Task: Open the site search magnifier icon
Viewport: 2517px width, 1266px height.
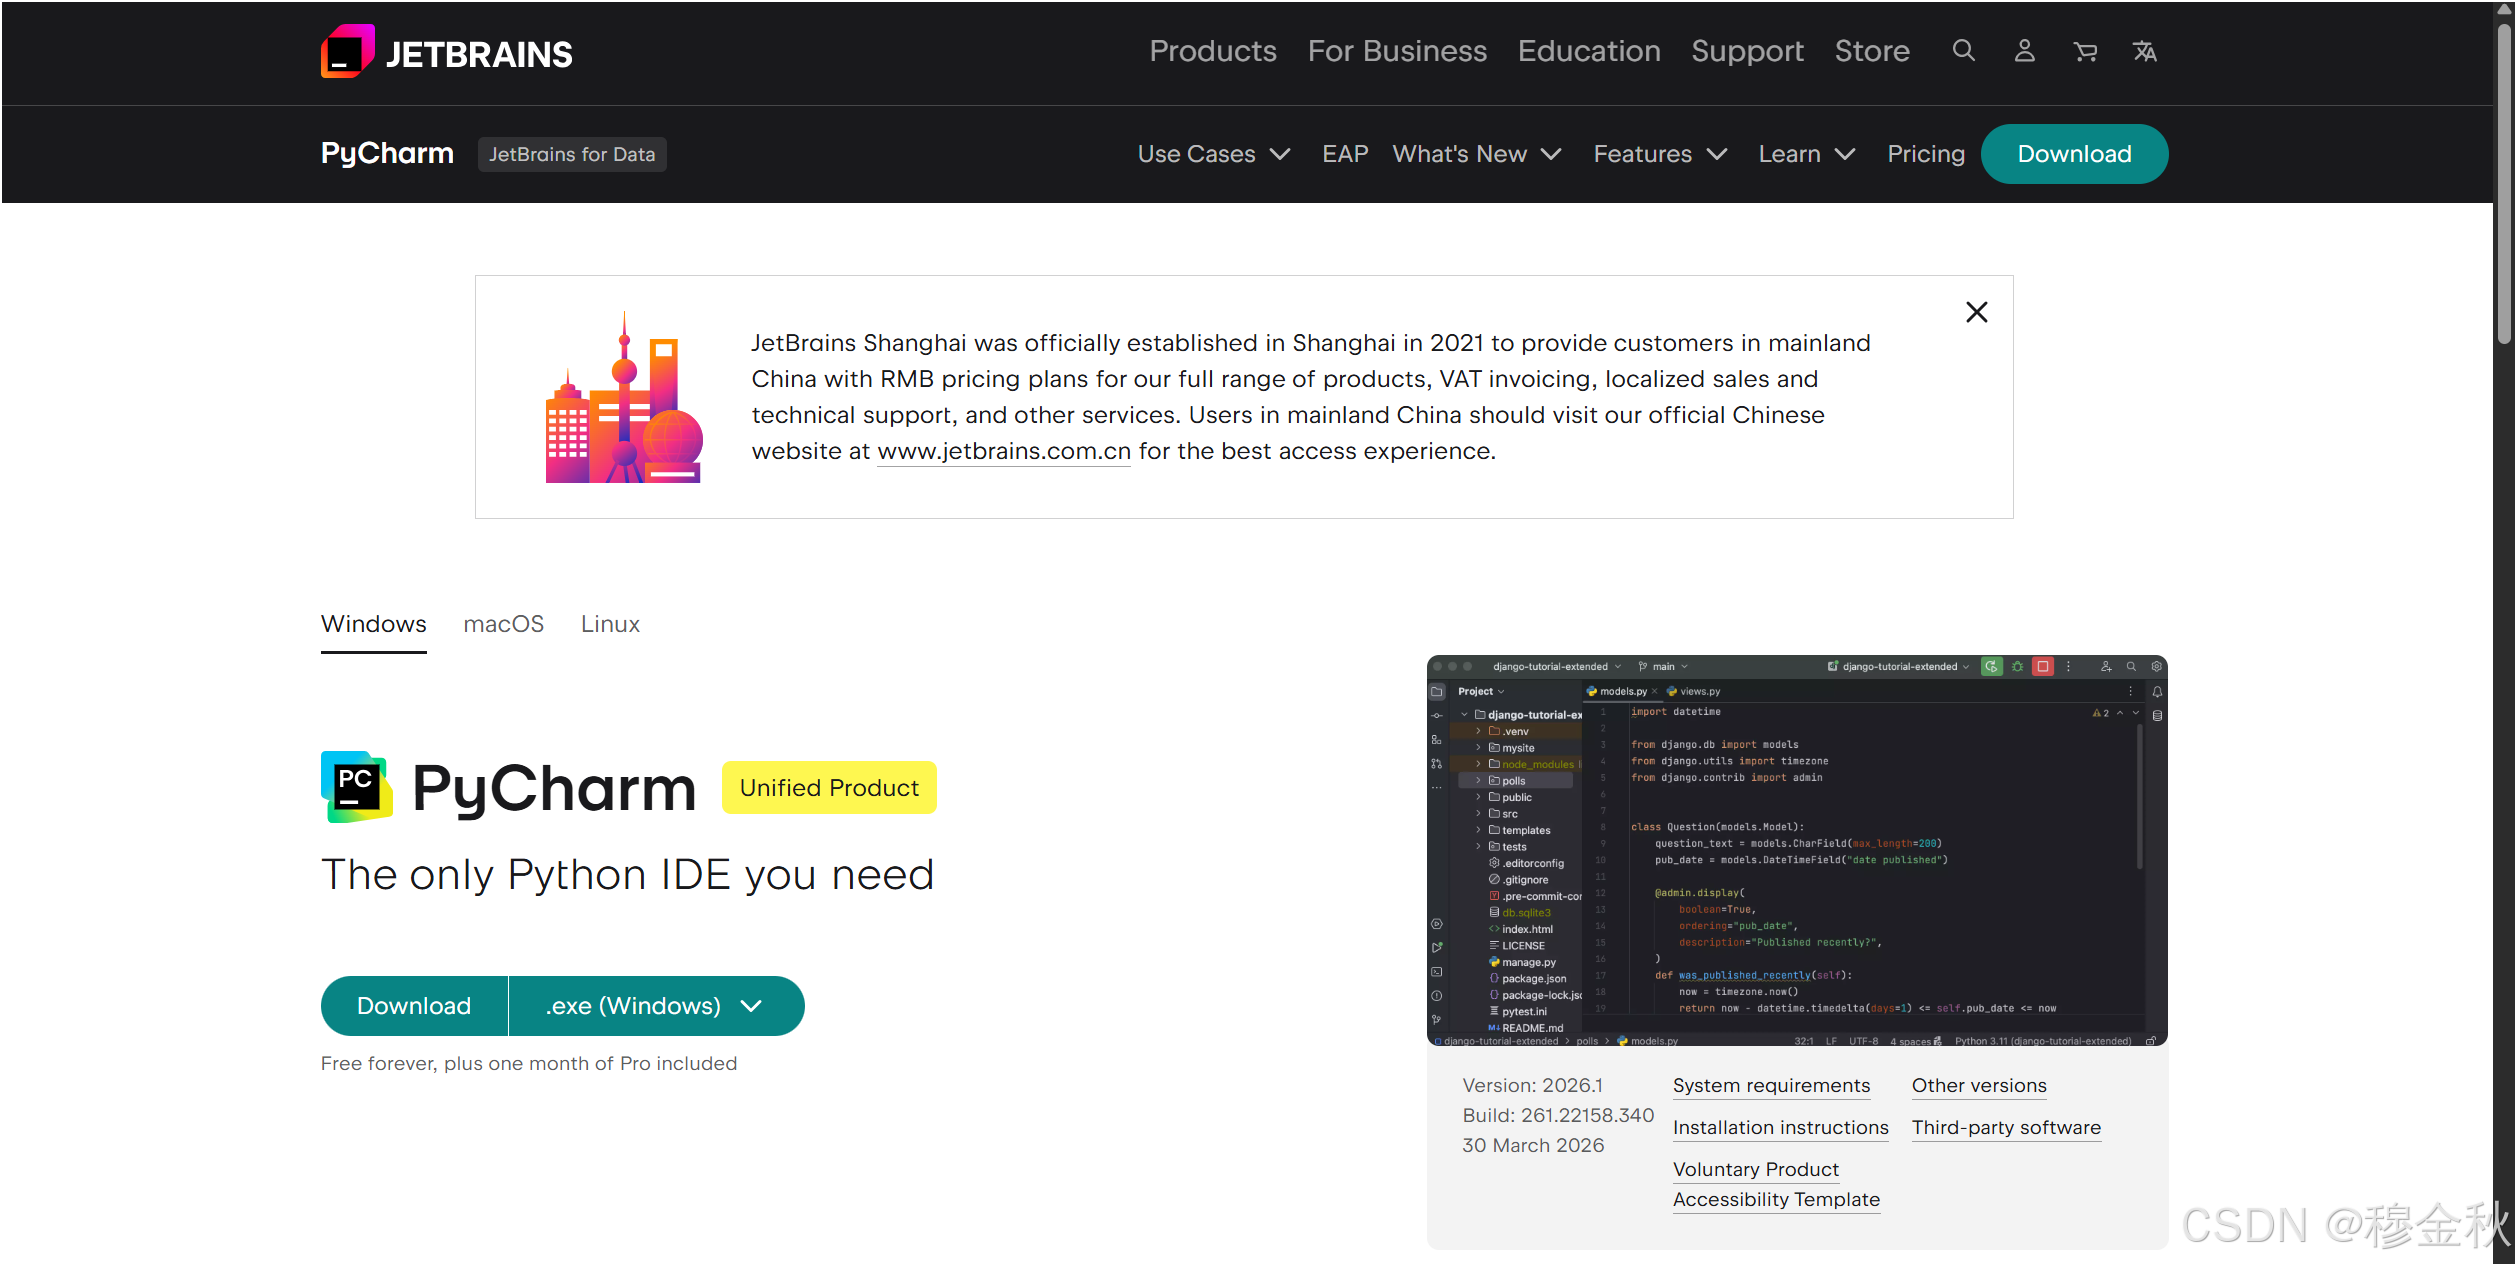Action: click(1963, 51)
